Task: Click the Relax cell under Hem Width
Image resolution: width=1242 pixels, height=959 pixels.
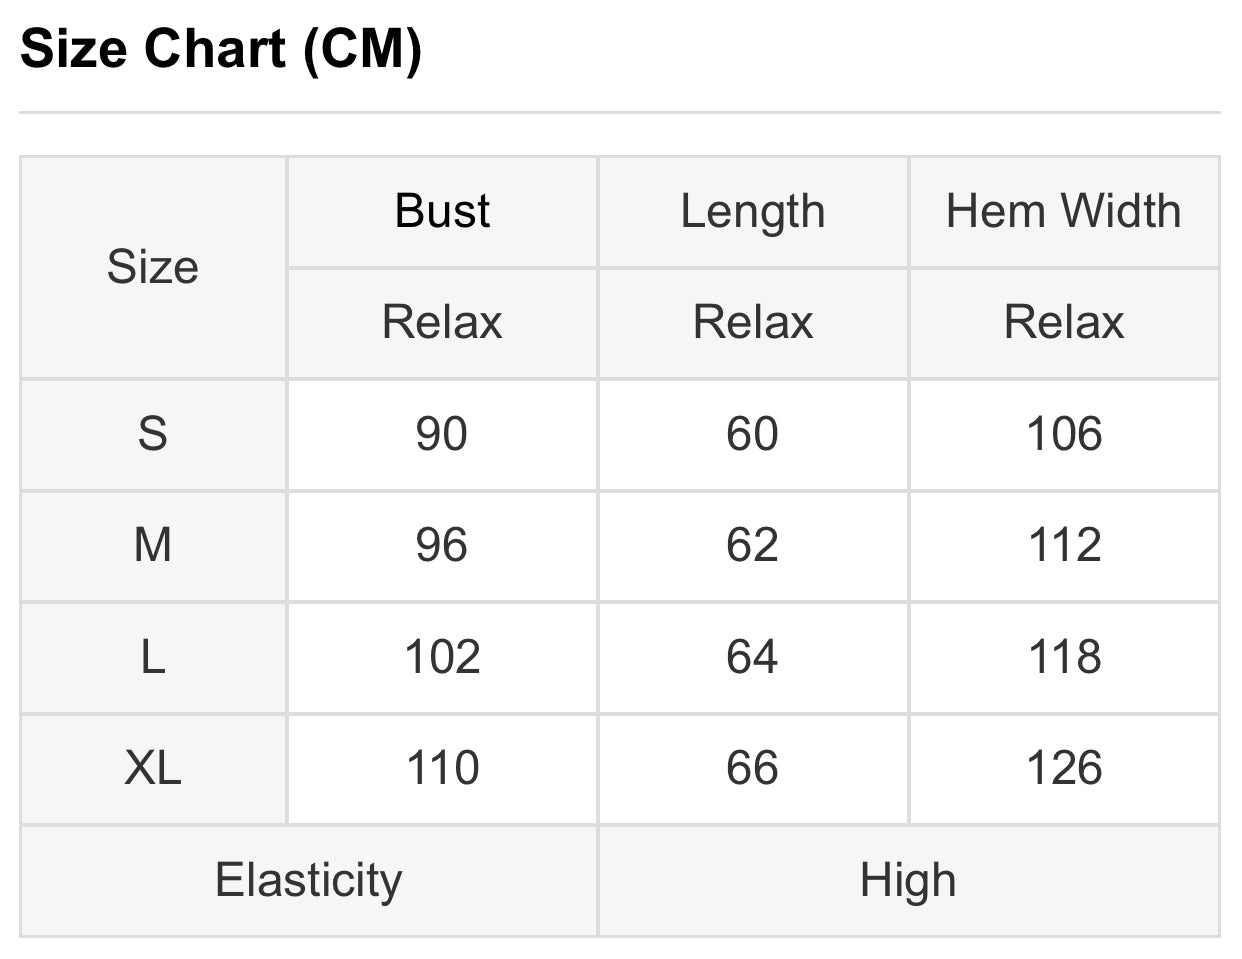Action: click(x=1063, y=322)
